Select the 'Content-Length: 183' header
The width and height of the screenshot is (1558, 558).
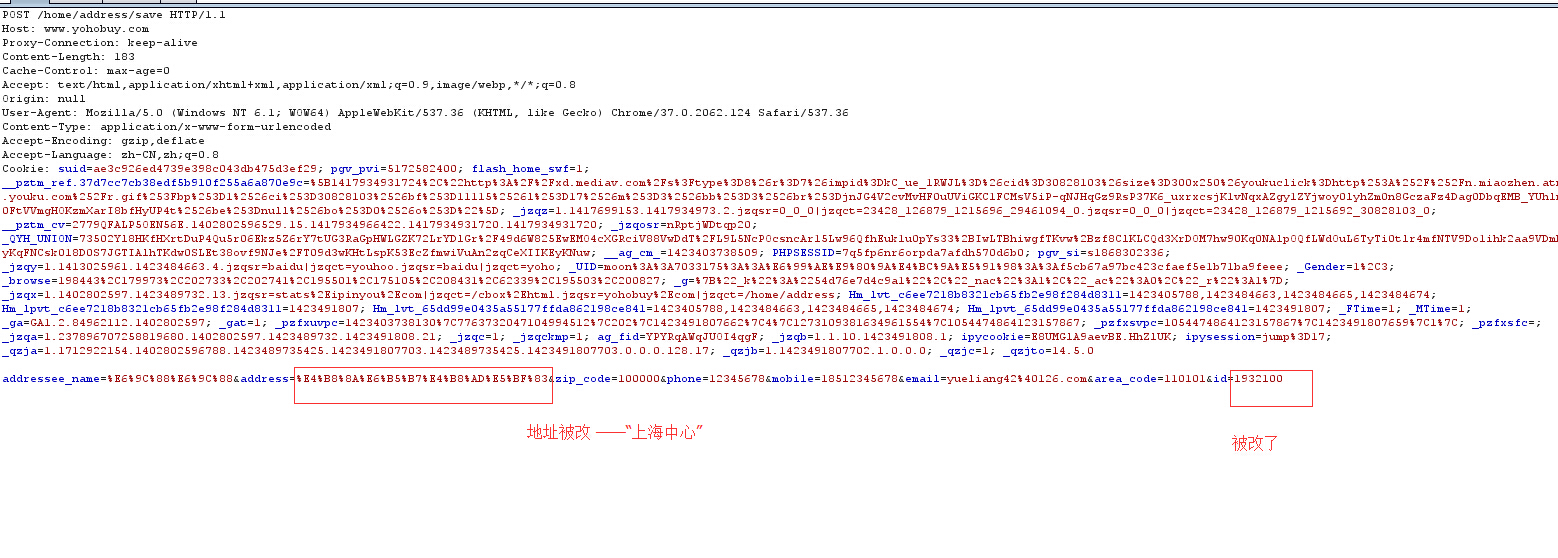tap(68, 57)
